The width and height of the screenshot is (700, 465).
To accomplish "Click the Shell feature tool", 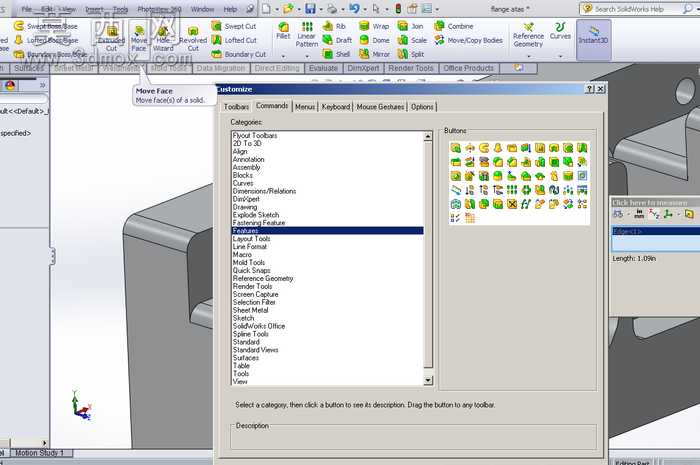I will [x=337, y=54].
